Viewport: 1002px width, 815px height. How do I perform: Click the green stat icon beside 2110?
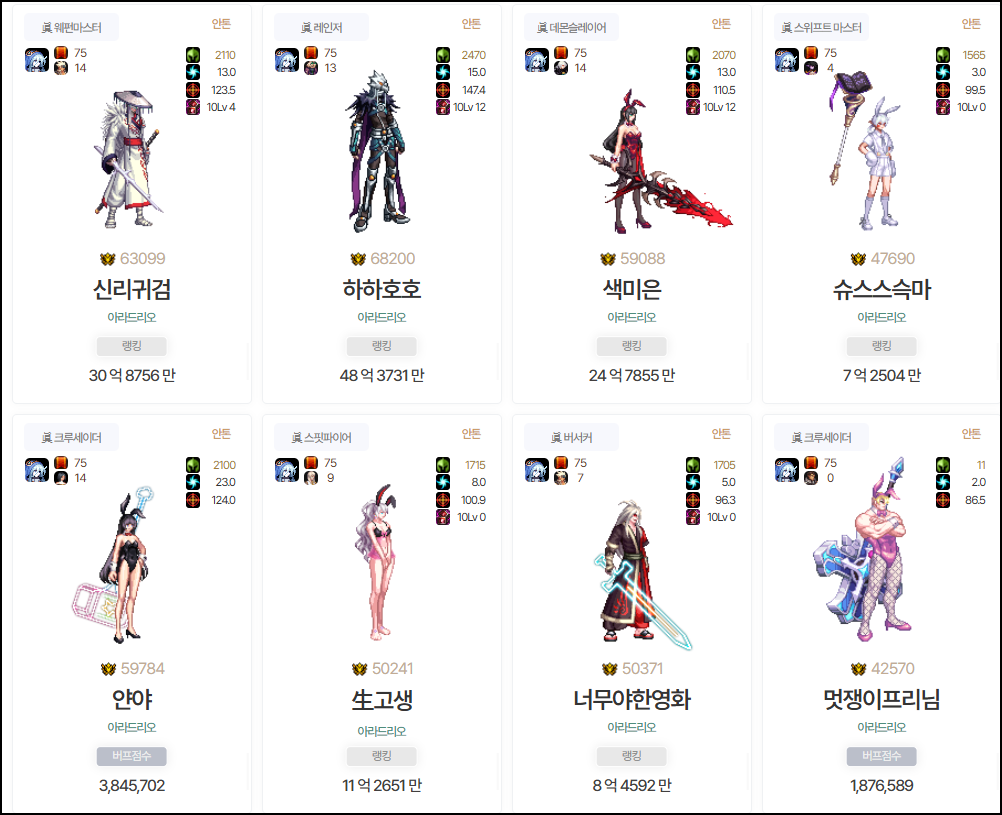(193, 55)
